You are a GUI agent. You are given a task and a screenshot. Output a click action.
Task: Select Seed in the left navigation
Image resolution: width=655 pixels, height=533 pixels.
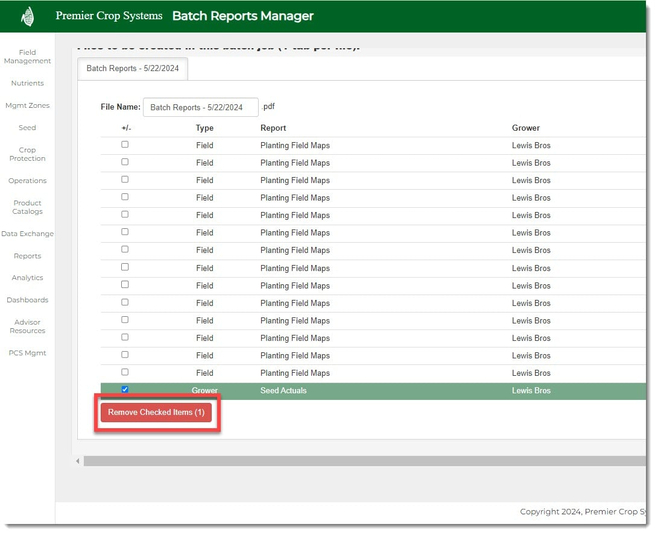point(28,127)
